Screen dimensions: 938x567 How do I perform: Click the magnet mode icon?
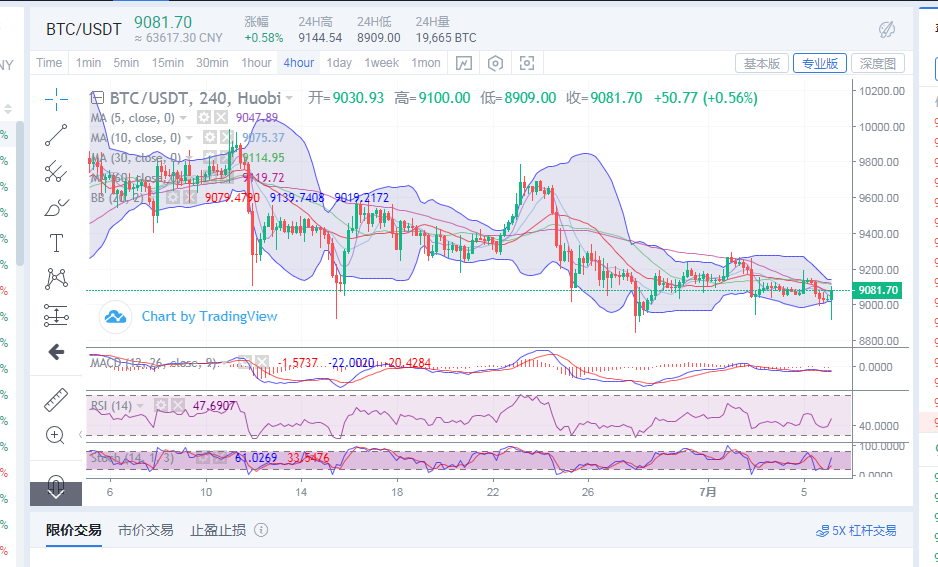click(x=56, y=482)
